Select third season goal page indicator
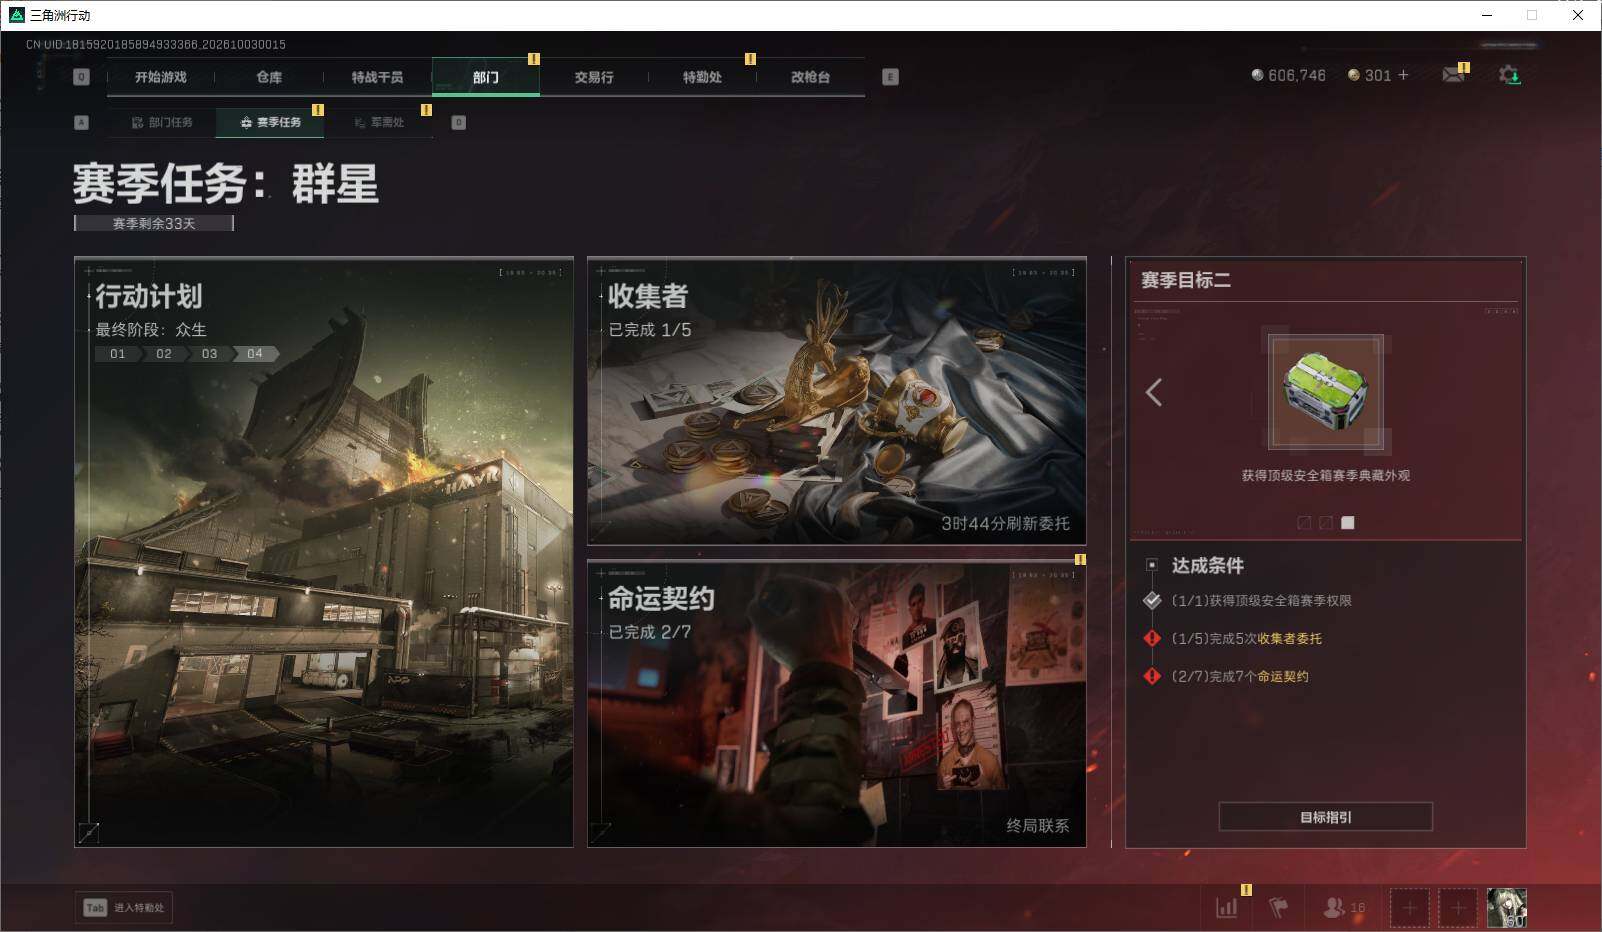Viewport: 1602px width, 932px height. pyautogui.click(x=1348, y=522)
